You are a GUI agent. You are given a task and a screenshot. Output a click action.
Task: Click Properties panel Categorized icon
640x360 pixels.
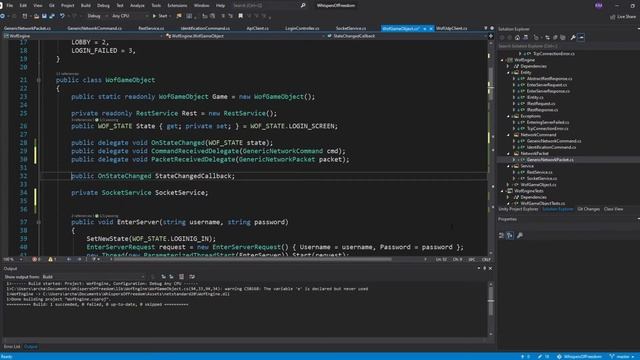tap(502, 236)
